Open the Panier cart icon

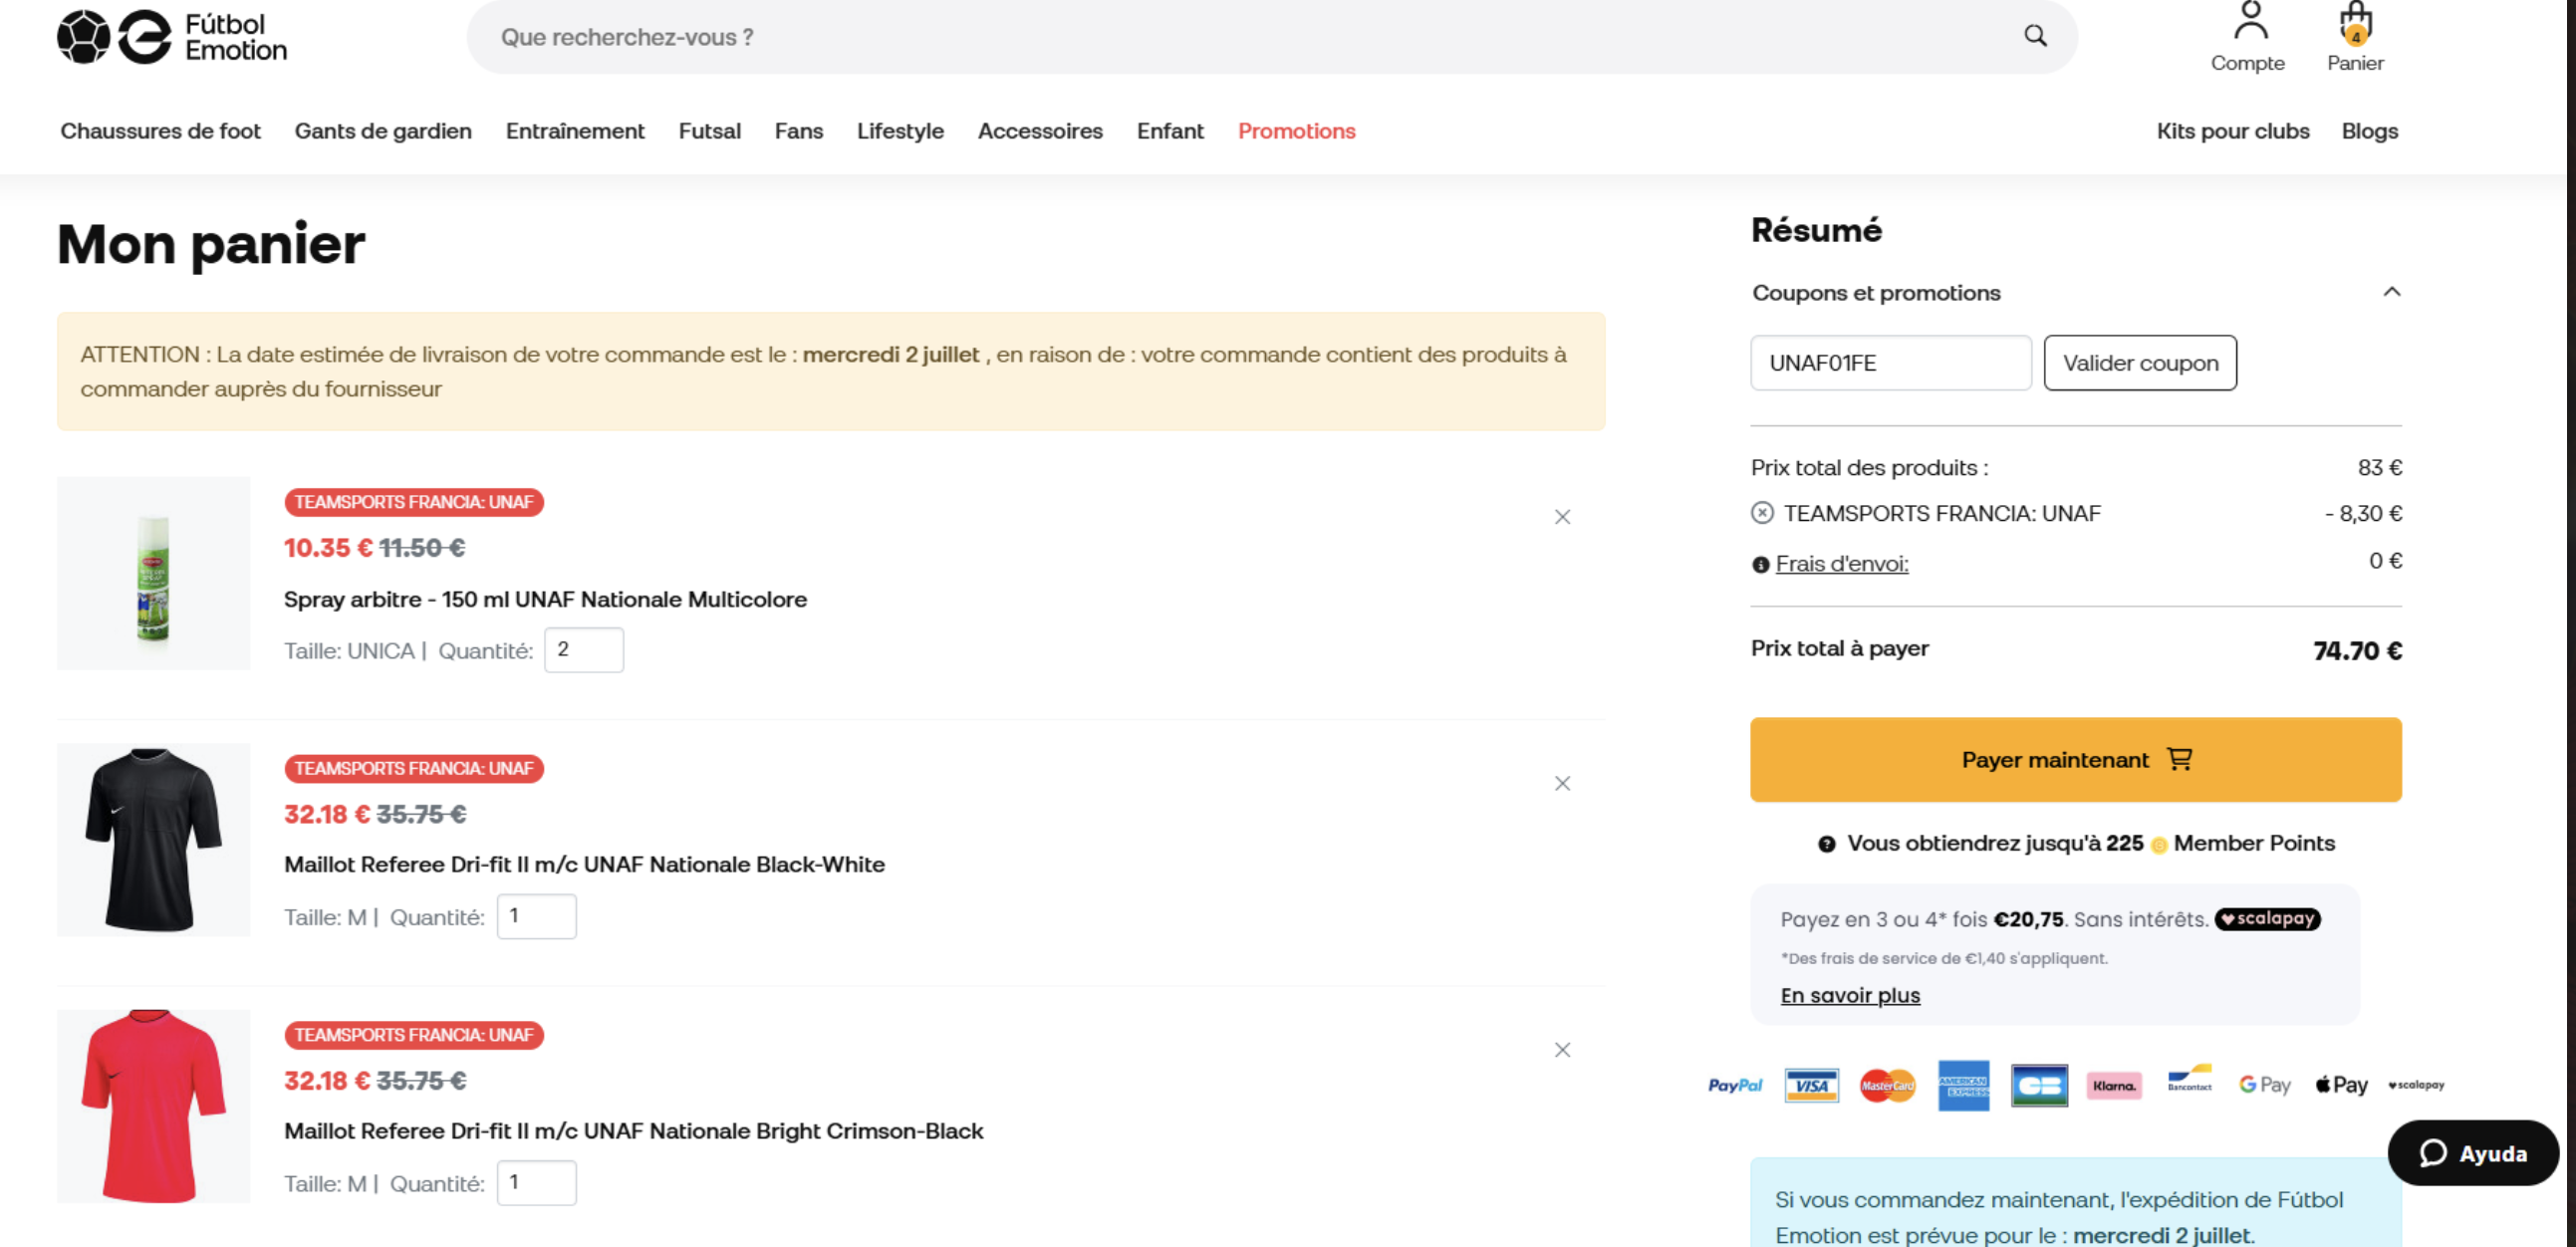pos(2355,37)
